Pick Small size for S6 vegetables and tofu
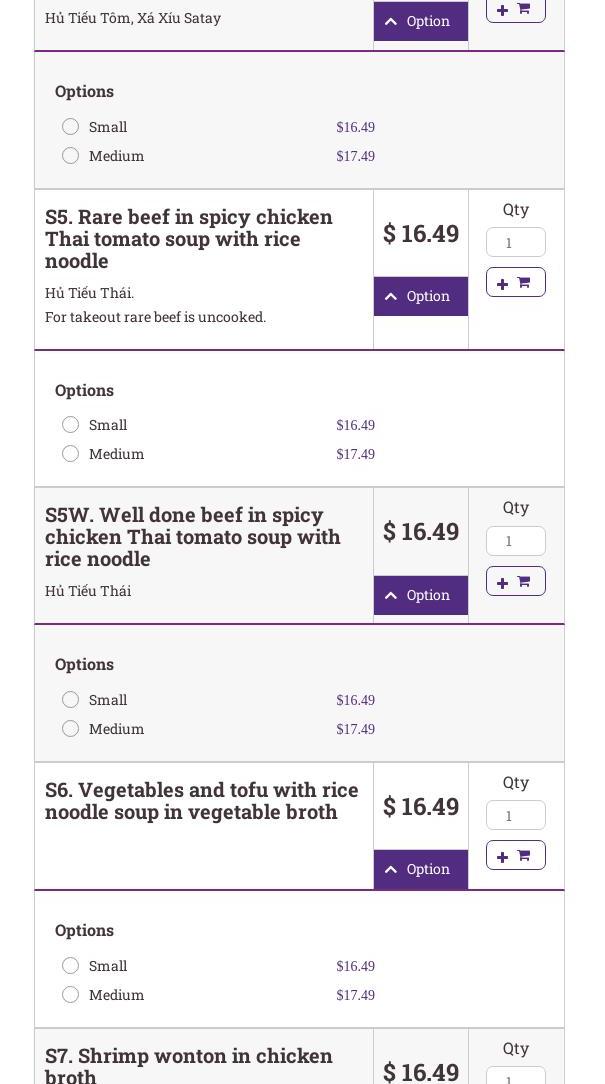The height and width of the screenshot is (1084, 605). click(x=71, y=966)
